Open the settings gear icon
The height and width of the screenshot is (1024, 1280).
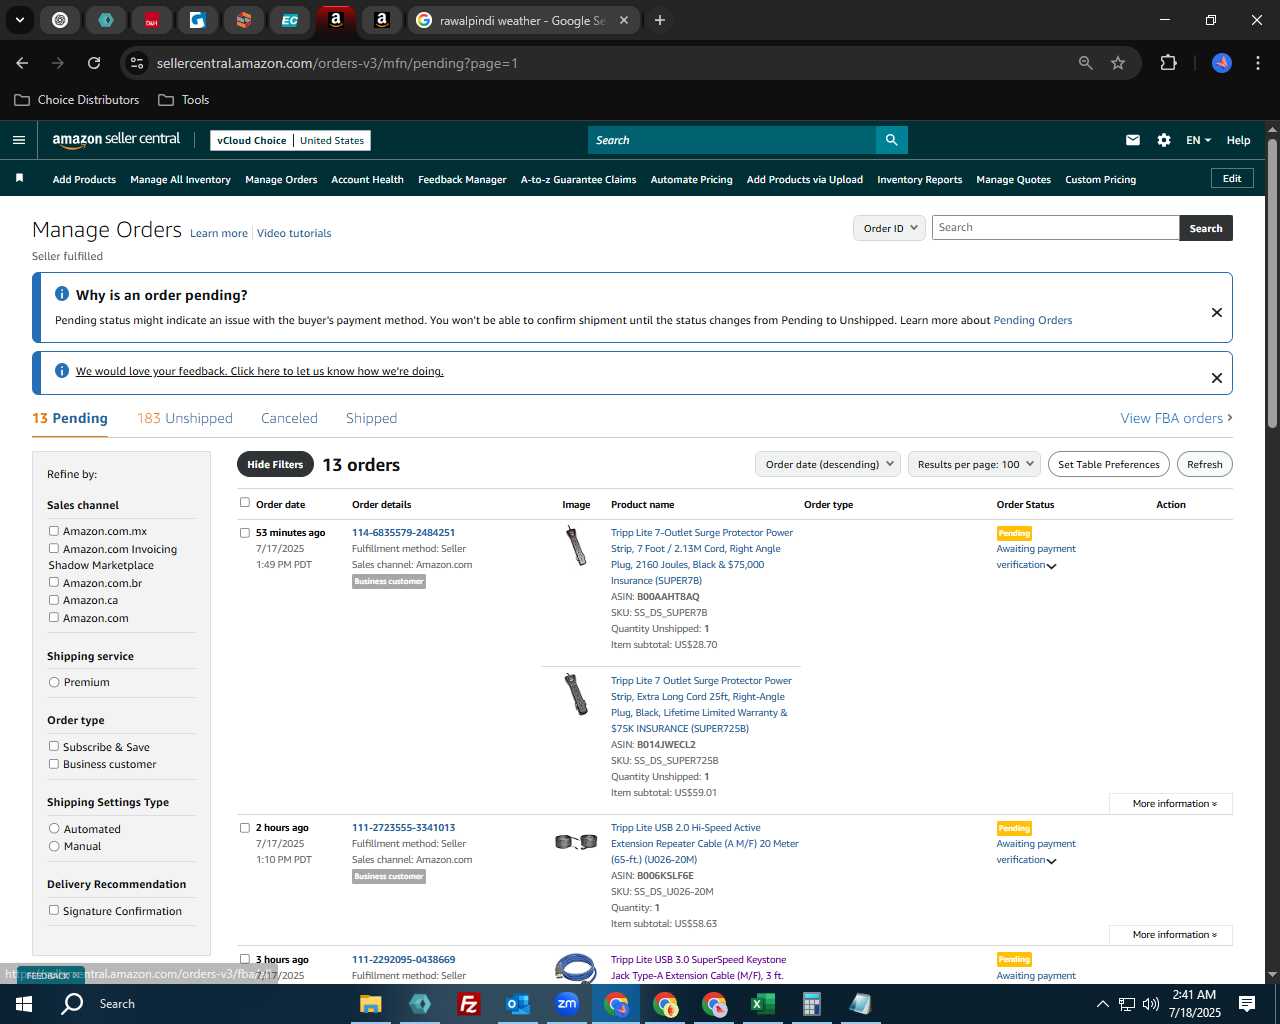pyautogui.click(x=1163, y=140)
